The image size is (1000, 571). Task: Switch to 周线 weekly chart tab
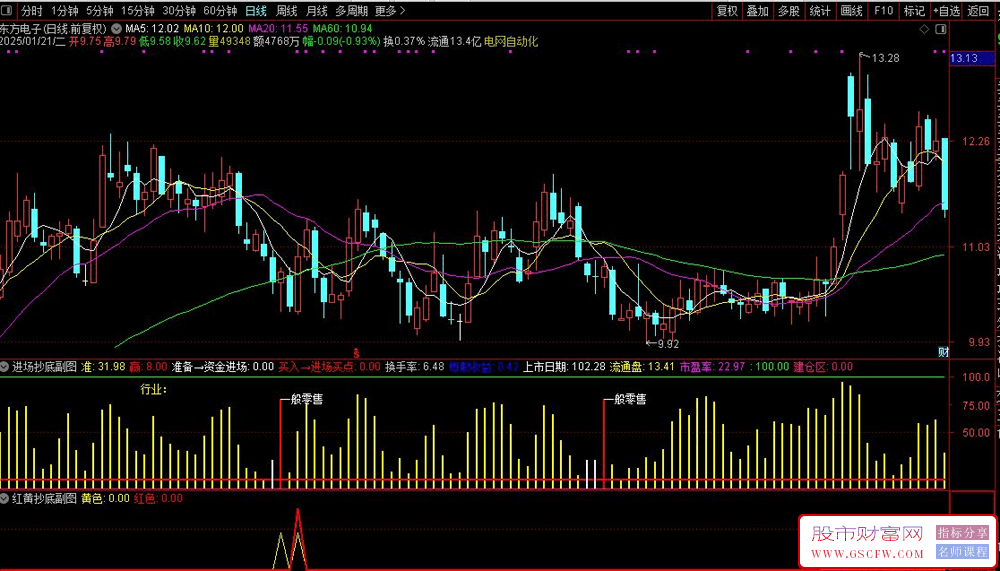pyautogui.click(x=286, y=11)
